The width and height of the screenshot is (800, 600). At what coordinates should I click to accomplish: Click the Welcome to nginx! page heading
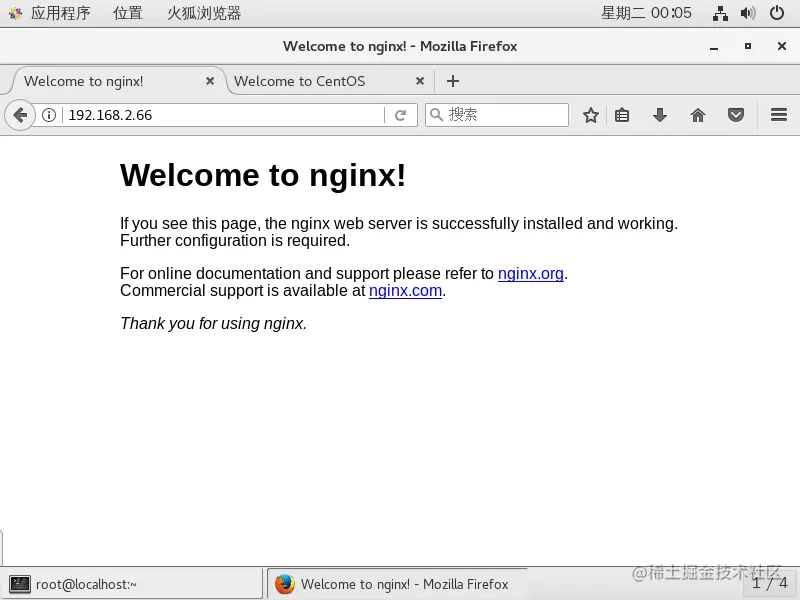[x=263, y=176]
